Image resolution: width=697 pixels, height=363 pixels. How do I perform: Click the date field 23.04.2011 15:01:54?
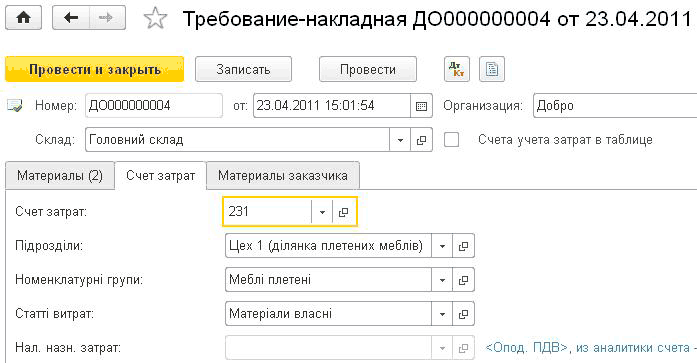tap(332, 106)
